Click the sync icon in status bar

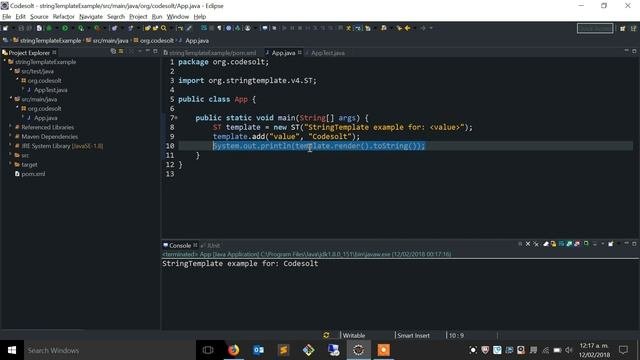pos(326,335)
